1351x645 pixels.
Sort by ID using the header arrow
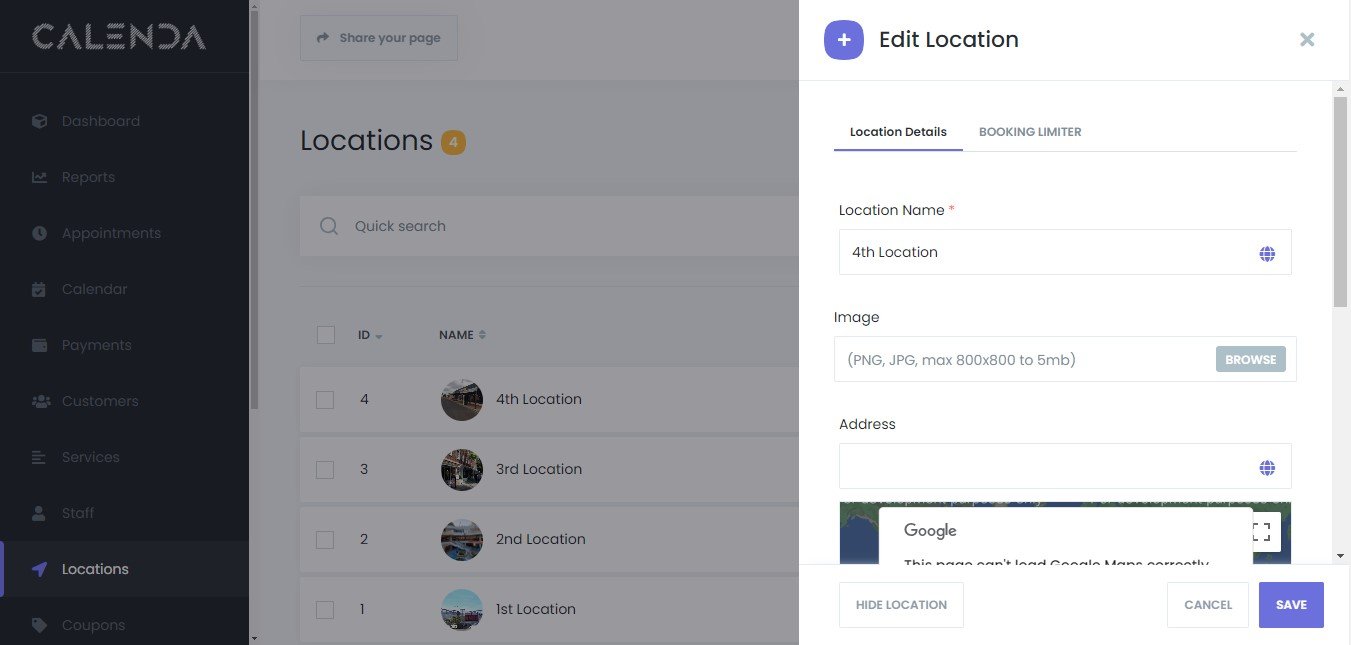pyautogui.click(x=379, y=336)
